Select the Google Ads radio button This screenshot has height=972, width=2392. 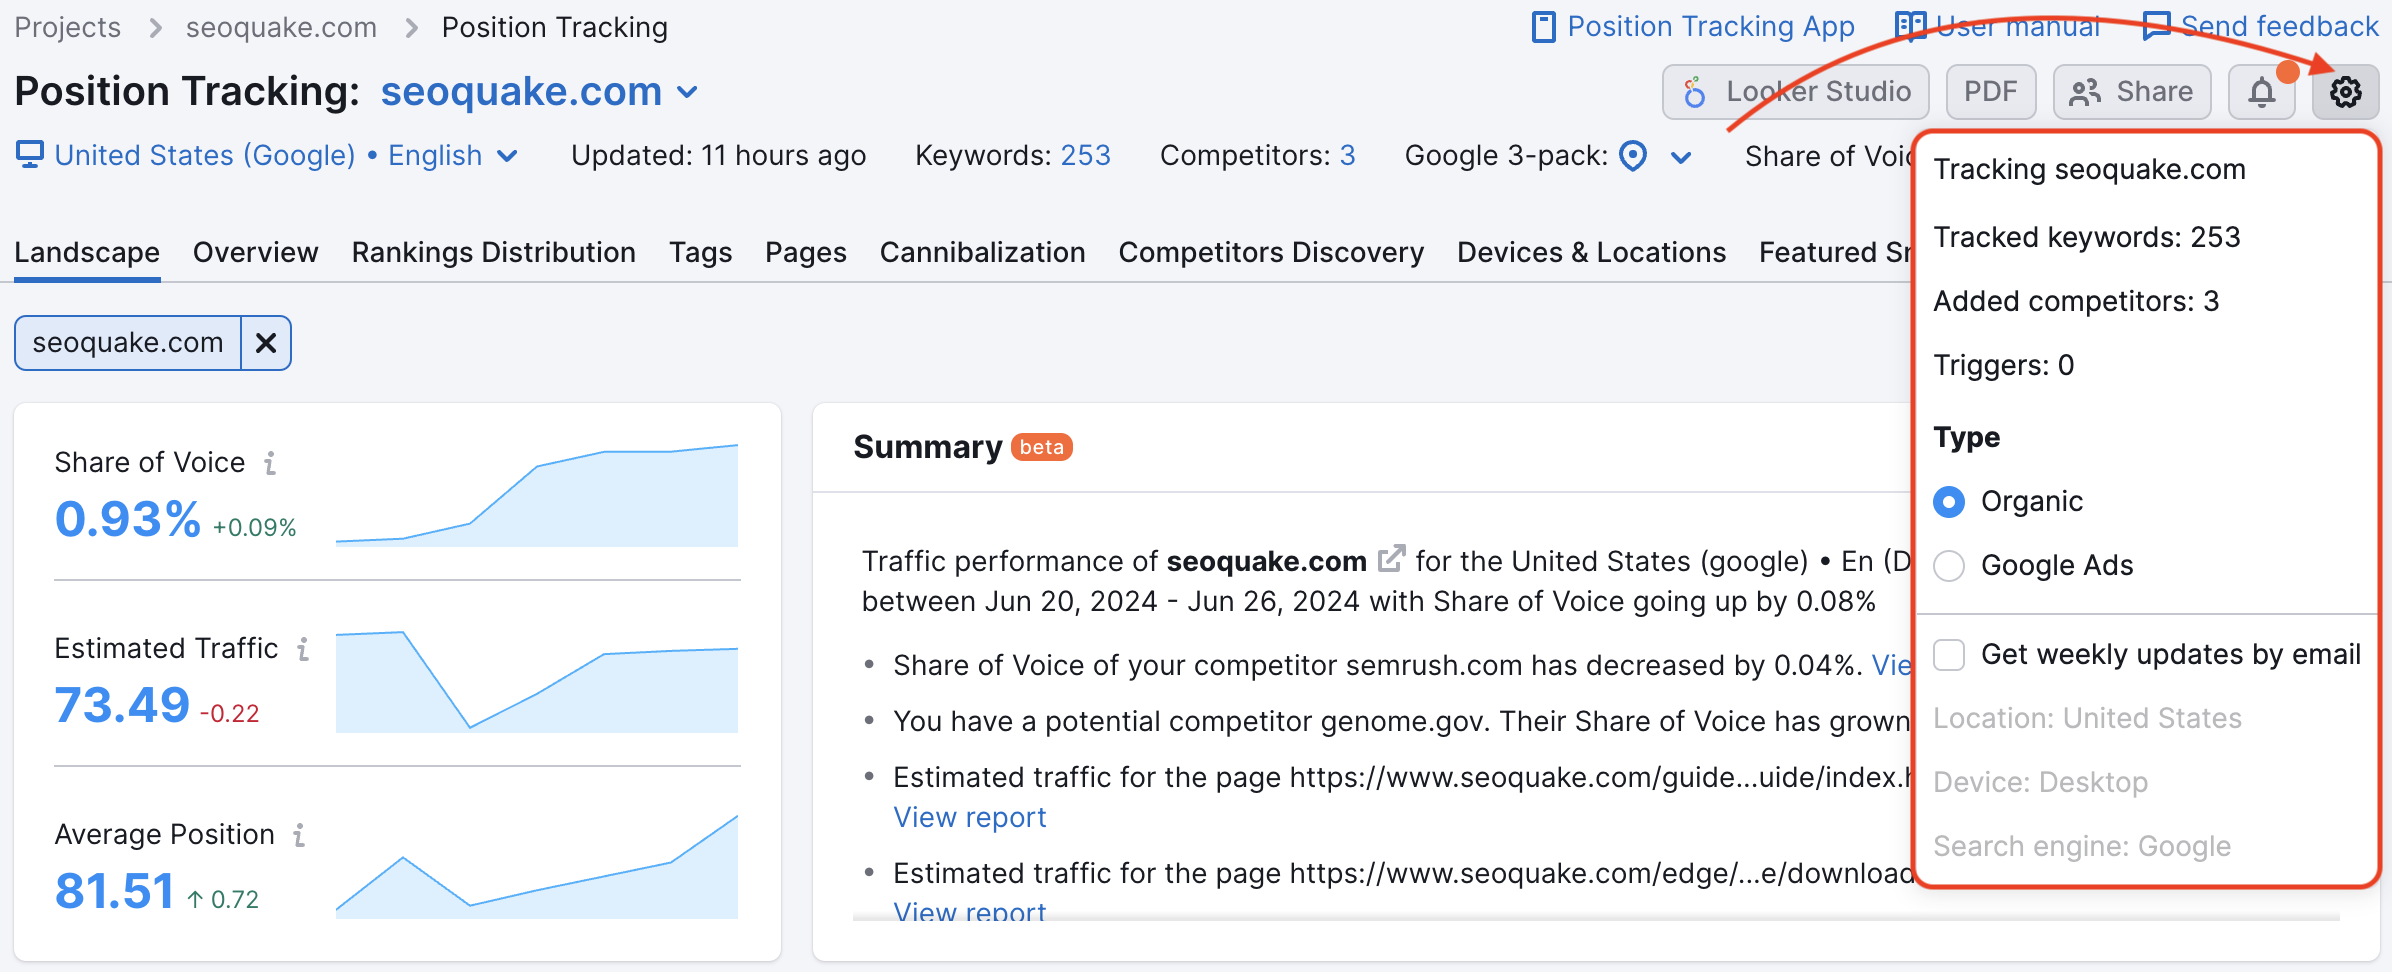pos(1949,565)
